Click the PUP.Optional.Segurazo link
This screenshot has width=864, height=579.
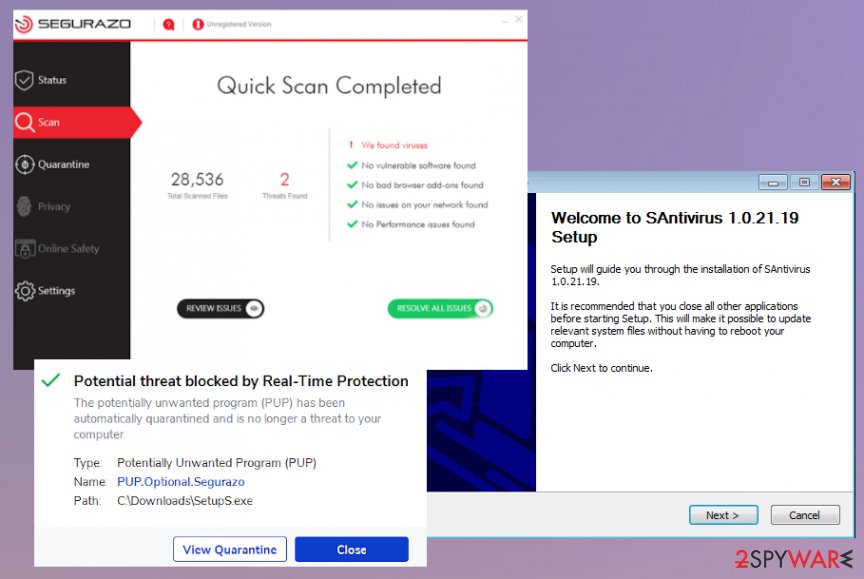[x=181, y=482]
